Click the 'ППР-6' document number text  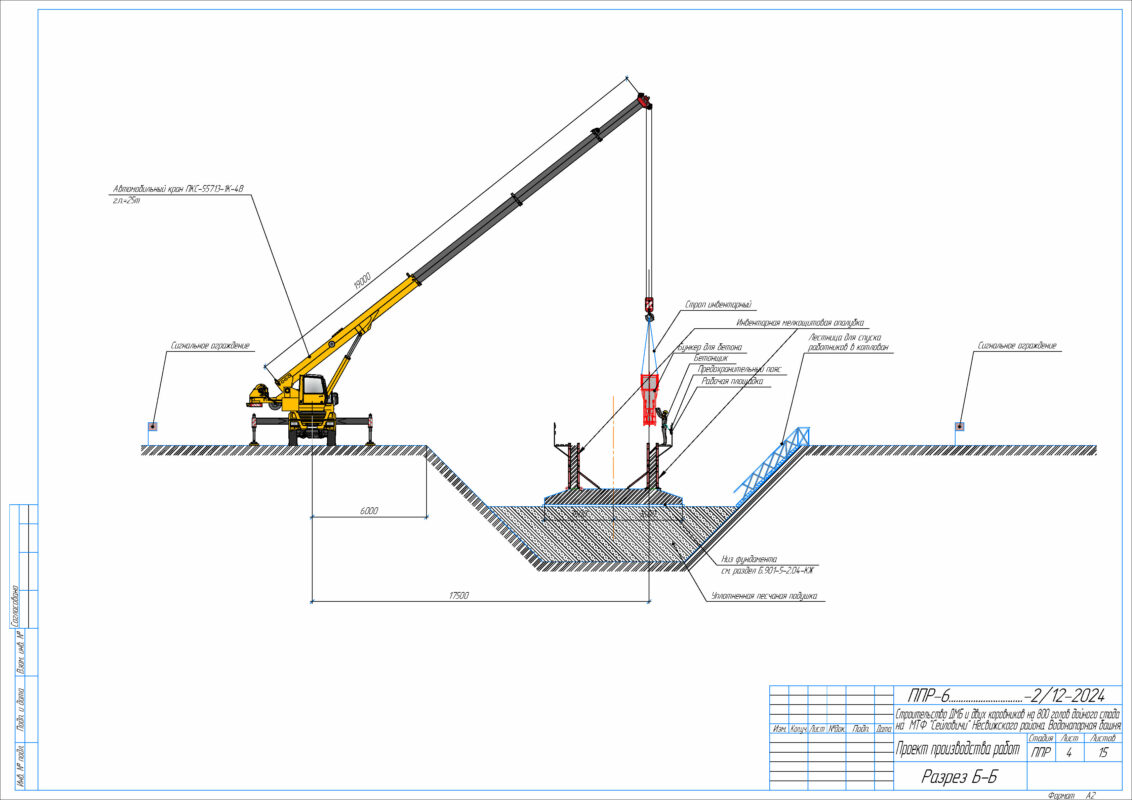click(x=927, y=696)
